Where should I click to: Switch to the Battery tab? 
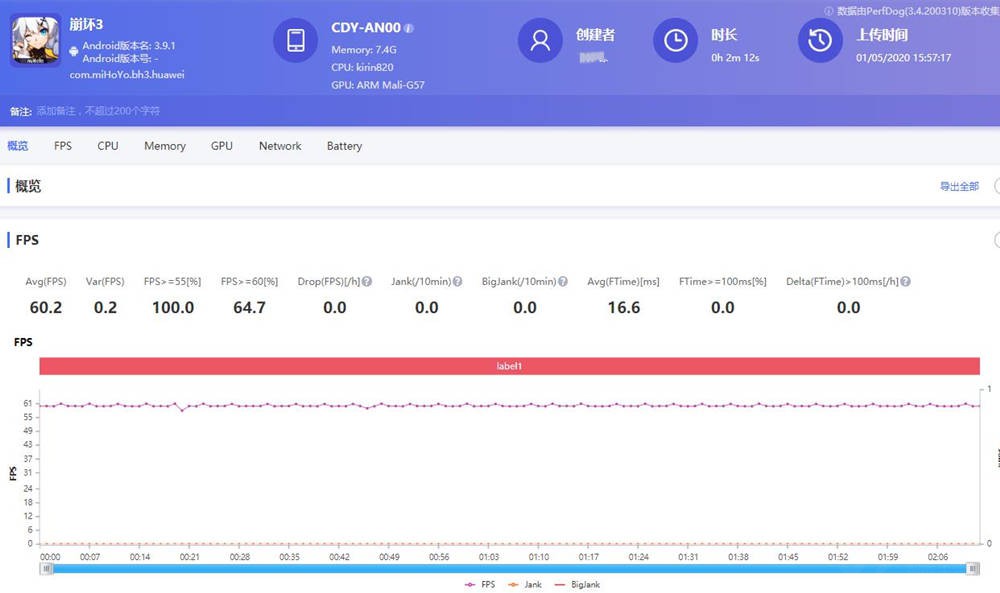click(x=343, y=146)
